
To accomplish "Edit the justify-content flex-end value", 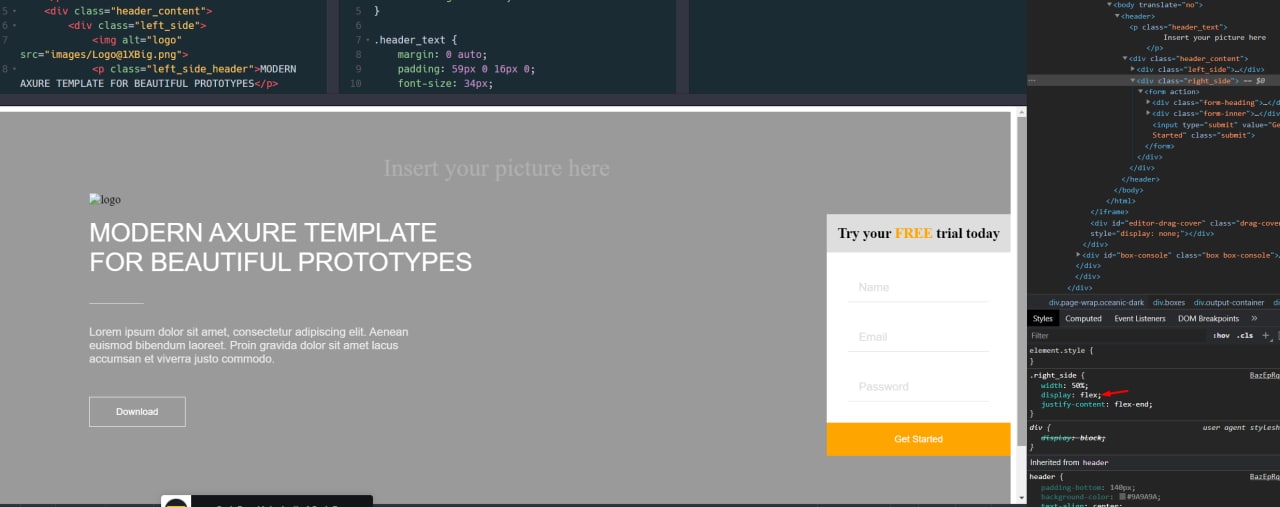I will (x=1134, y=405).
